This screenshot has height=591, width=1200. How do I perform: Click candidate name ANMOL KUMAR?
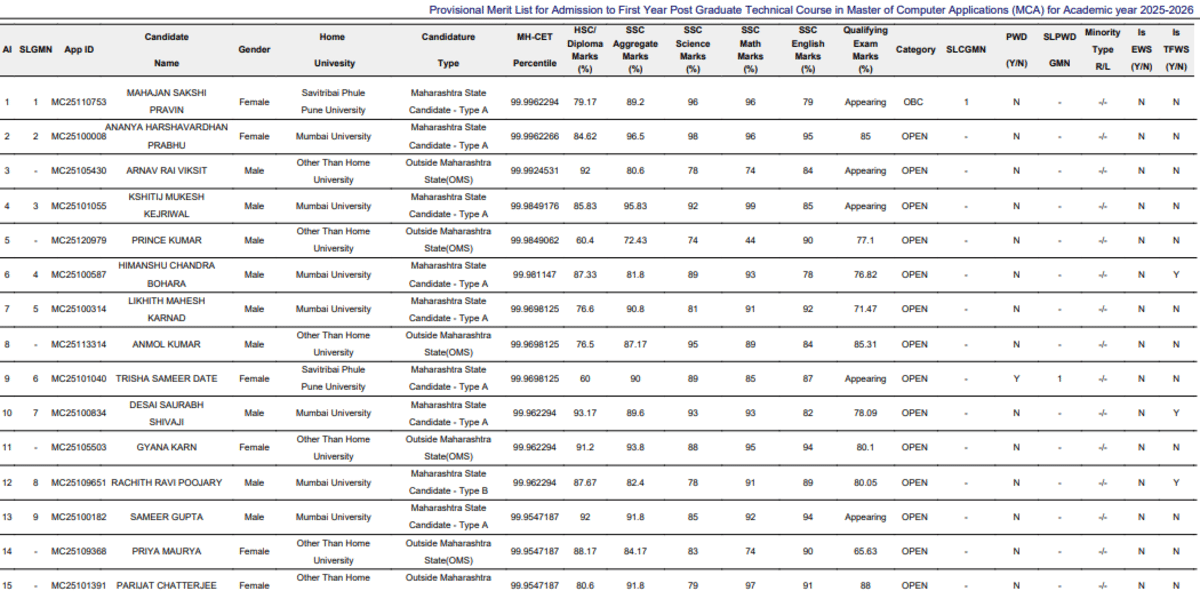tap(167, 344)
